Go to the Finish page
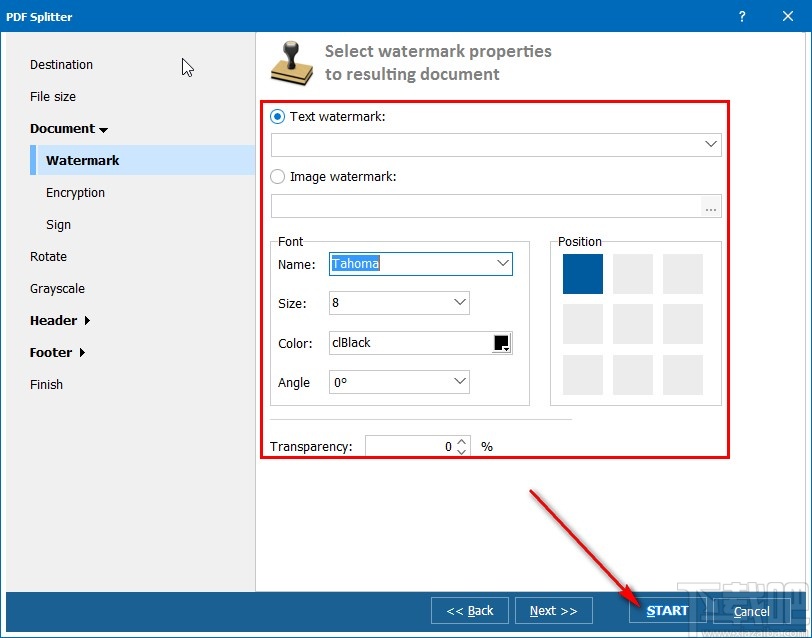The height and width of the screenshot is (638, 812). 46,385
